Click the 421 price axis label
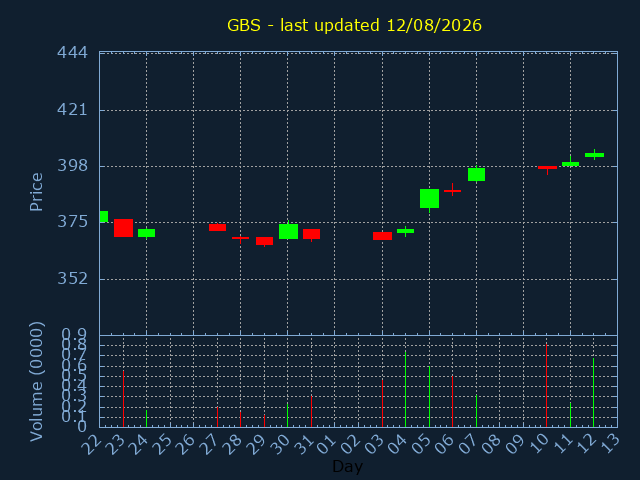This screenshot has width=640, height=480. tap(72, 109)
